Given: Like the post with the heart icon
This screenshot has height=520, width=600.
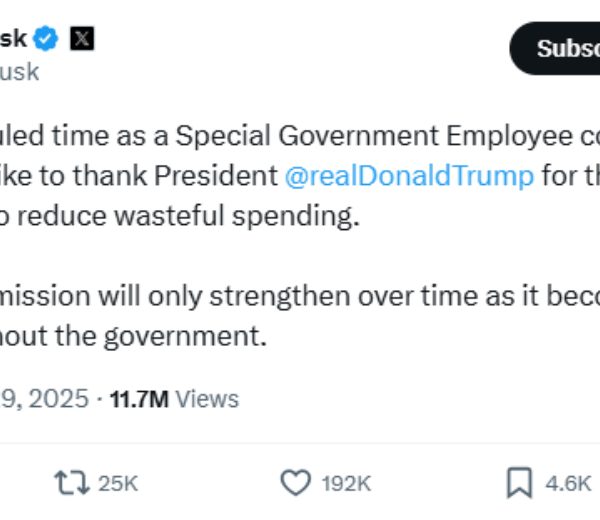Looking at the screenshot, I should (x=295, y=483).
